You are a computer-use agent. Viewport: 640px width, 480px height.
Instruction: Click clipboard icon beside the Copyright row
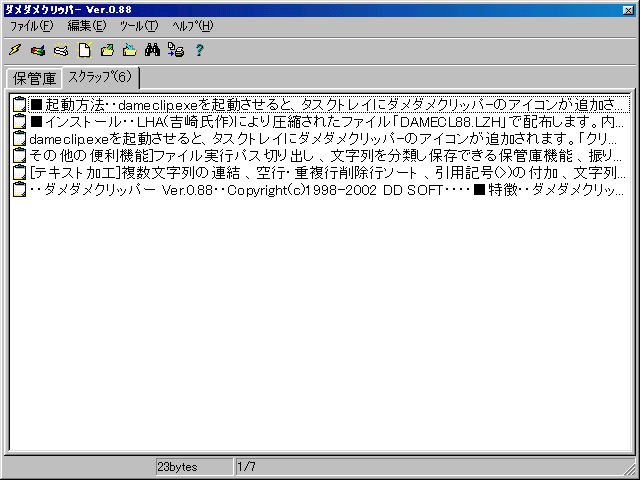19,190
